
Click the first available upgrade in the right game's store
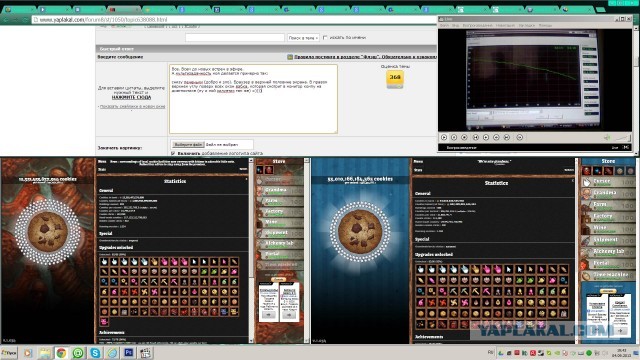587,171
